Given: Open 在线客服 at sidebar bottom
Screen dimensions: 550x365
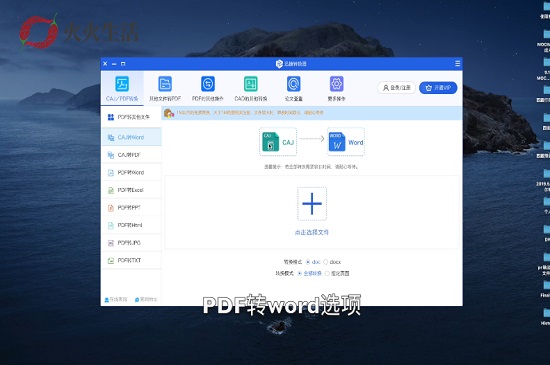Looking at the screenshot, I should (x=116, y=299).
